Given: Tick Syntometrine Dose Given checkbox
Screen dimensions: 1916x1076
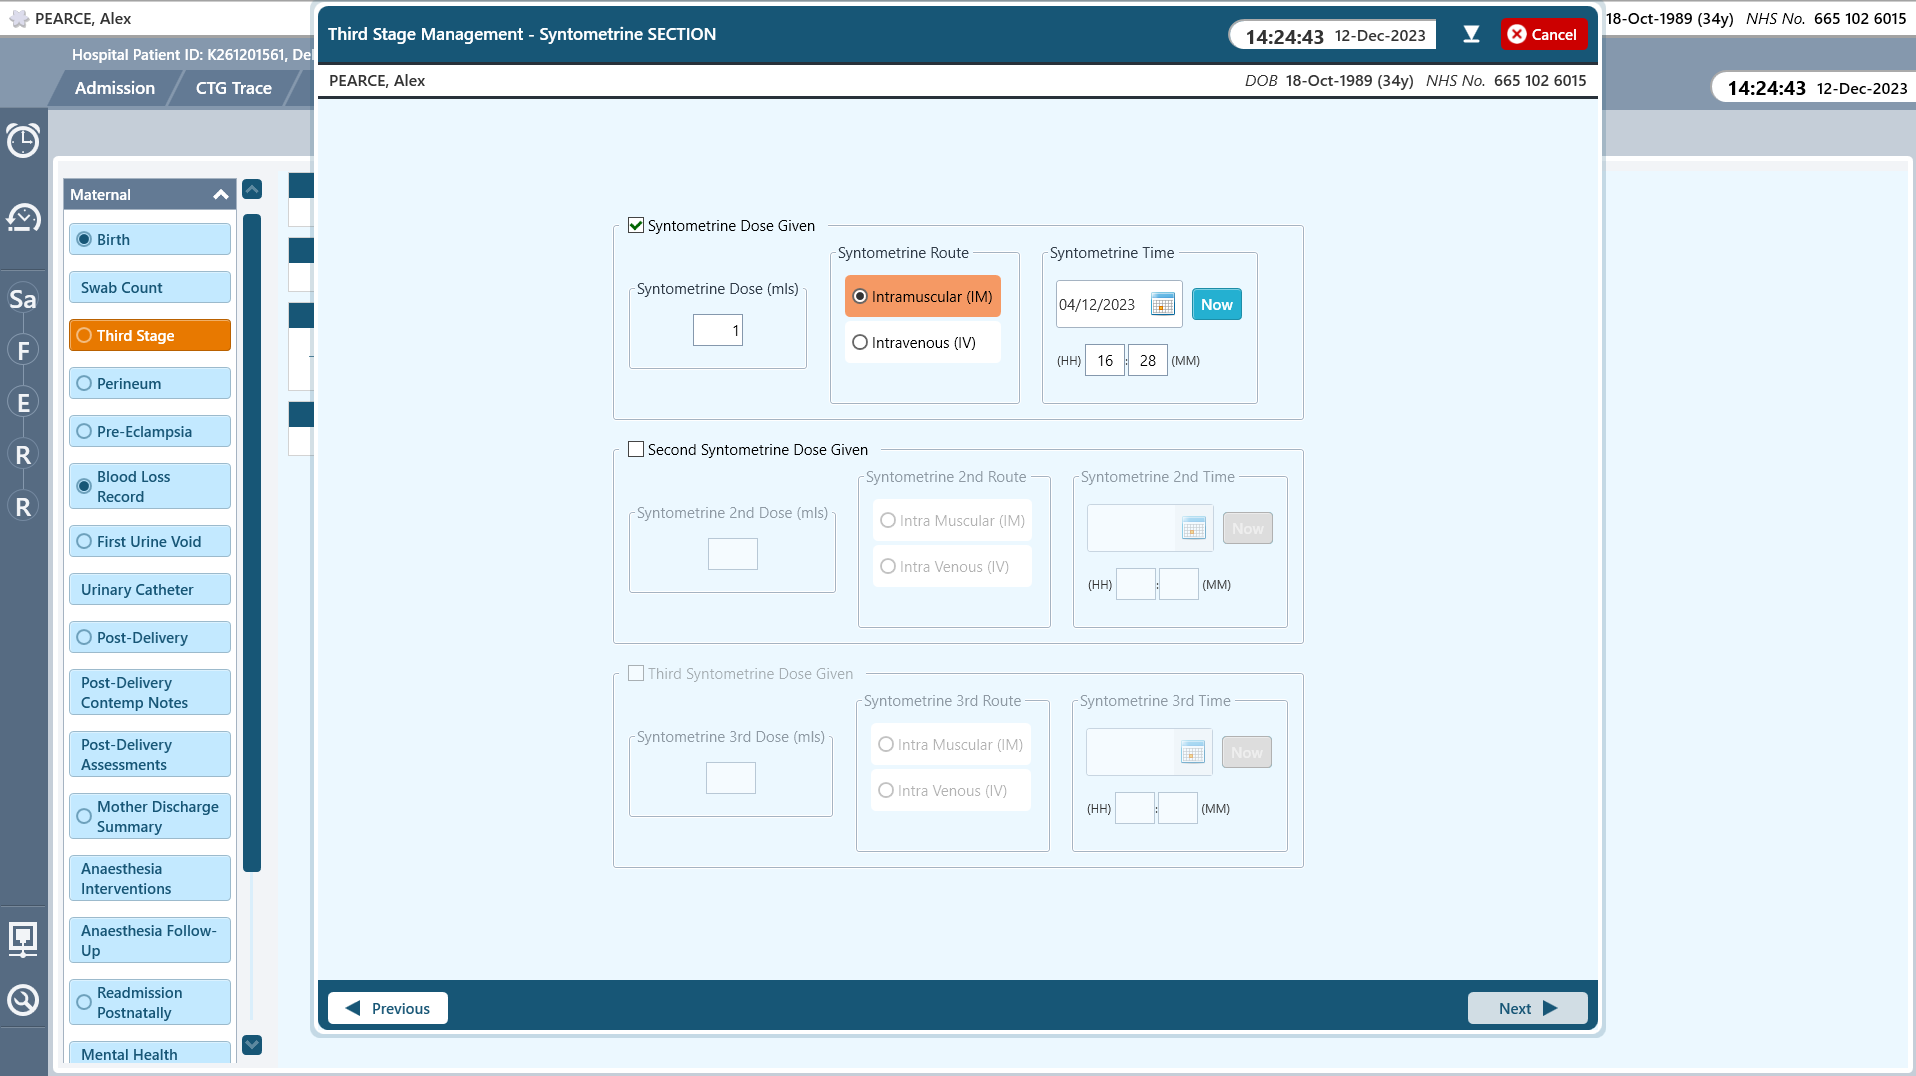Looking at the screenshot, I should (x=636, y=225).
